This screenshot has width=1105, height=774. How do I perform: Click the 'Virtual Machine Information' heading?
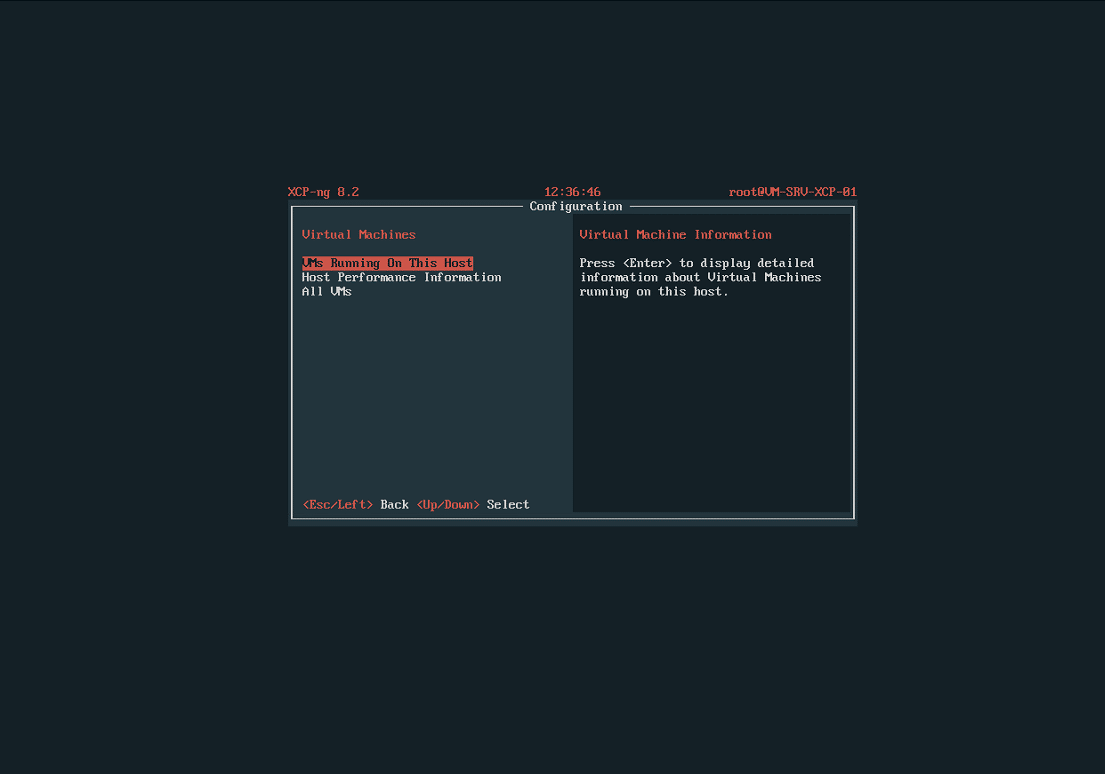pyautogui.click(x=675, y=235)
